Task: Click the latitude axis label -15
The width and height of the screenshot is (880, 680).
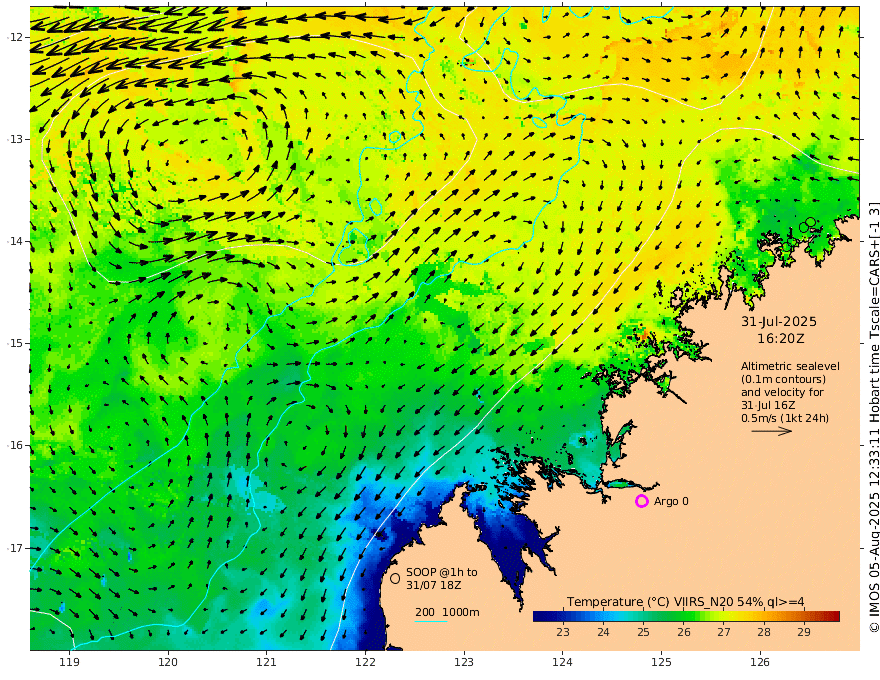Action: 15,343
